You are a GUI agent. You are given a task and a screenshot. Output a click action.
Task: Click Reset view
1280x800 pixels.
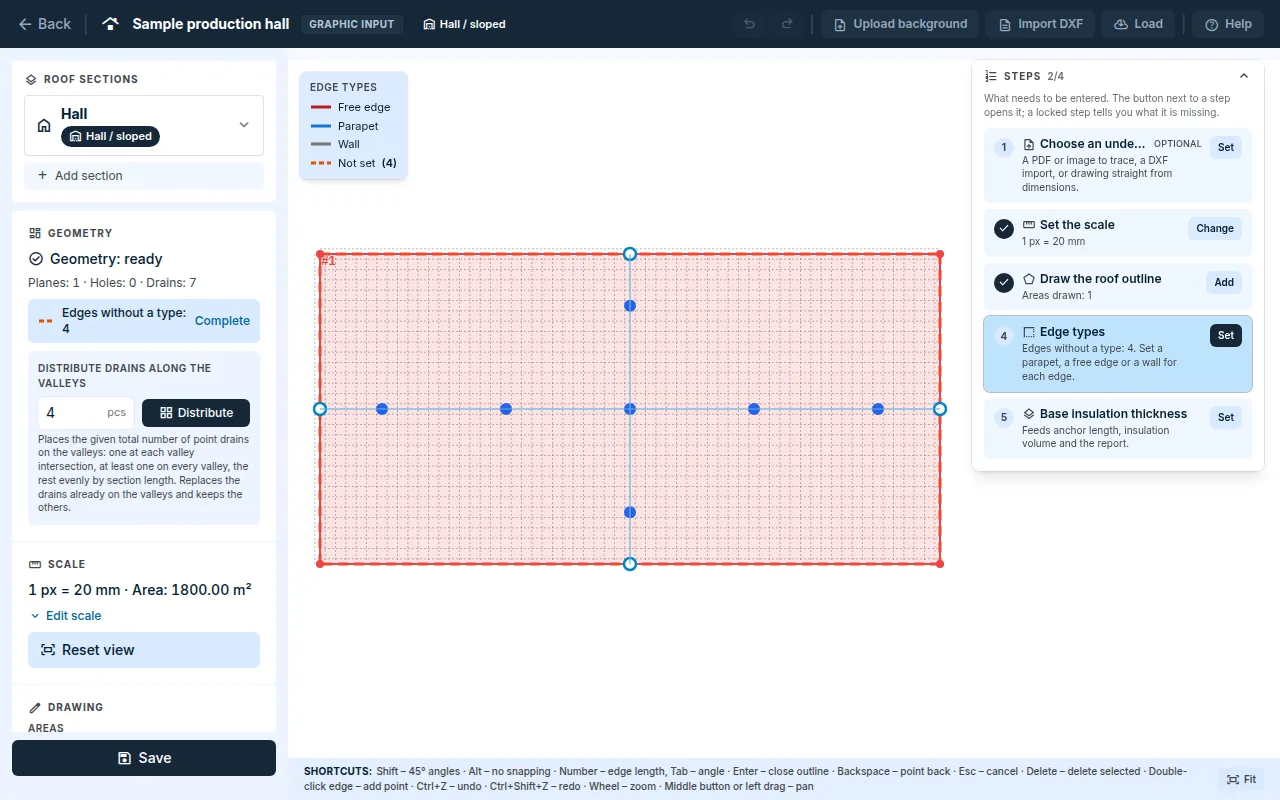point(144,650)
